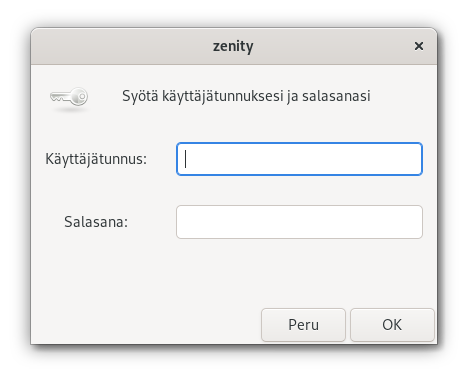The image size is (472, 382).
Task: Dismiss the login prompt via Peru
Action: click(303, 325)
